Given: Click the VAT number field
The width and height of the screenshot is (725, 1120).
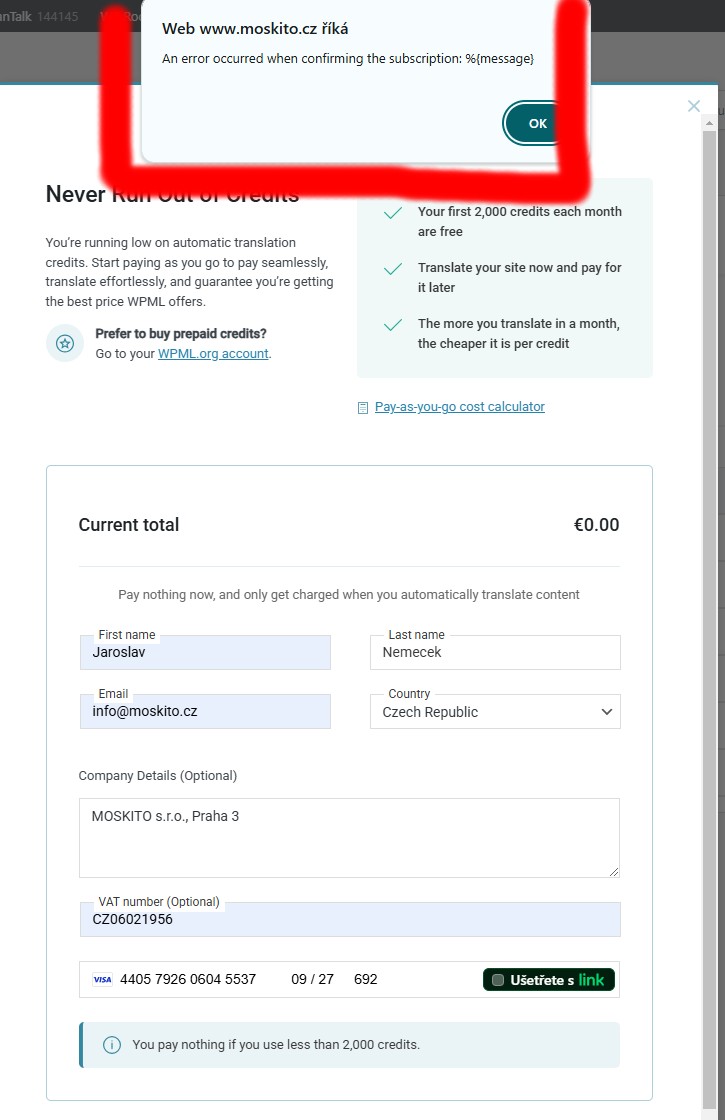Looking at the screenshot, I should coord(349,920).
